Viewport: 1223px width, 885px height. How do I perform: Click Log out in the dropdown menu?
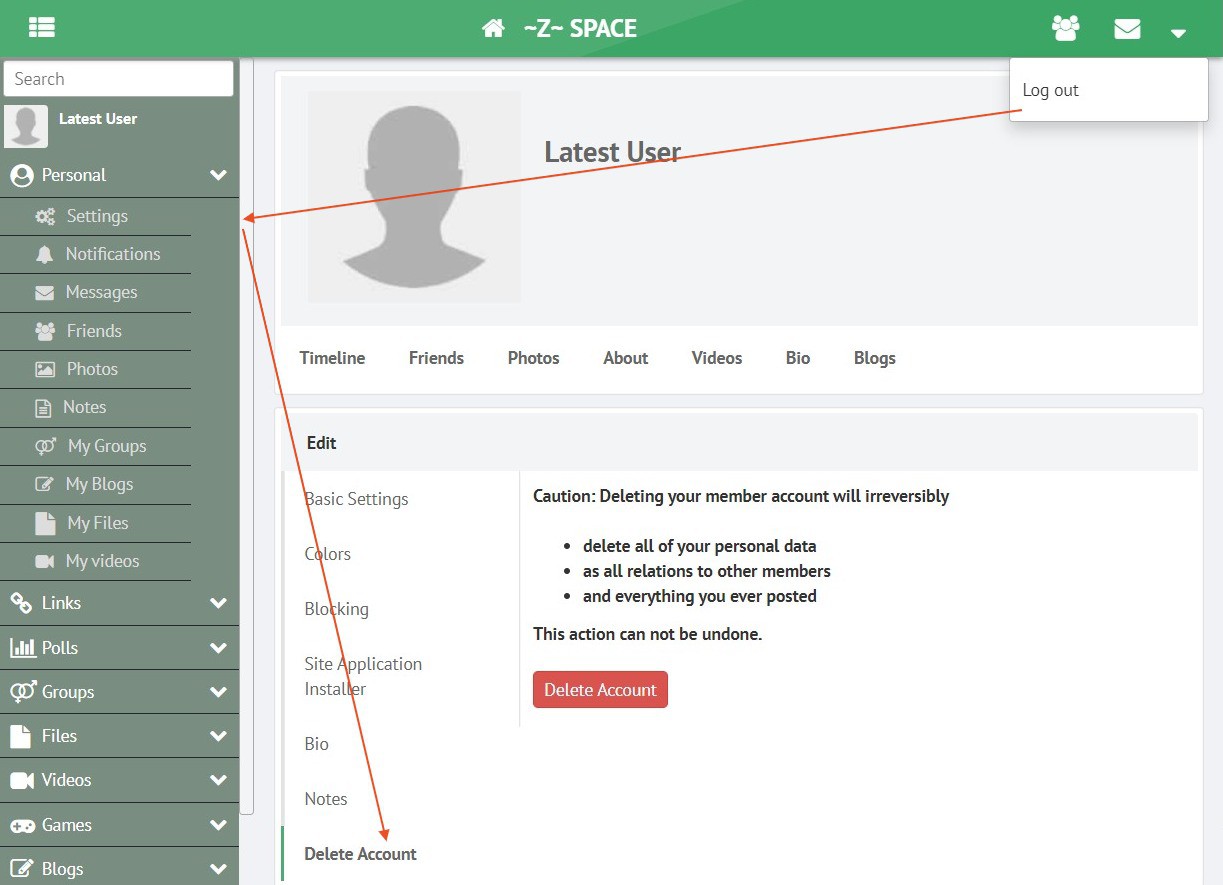(1050, 90)
